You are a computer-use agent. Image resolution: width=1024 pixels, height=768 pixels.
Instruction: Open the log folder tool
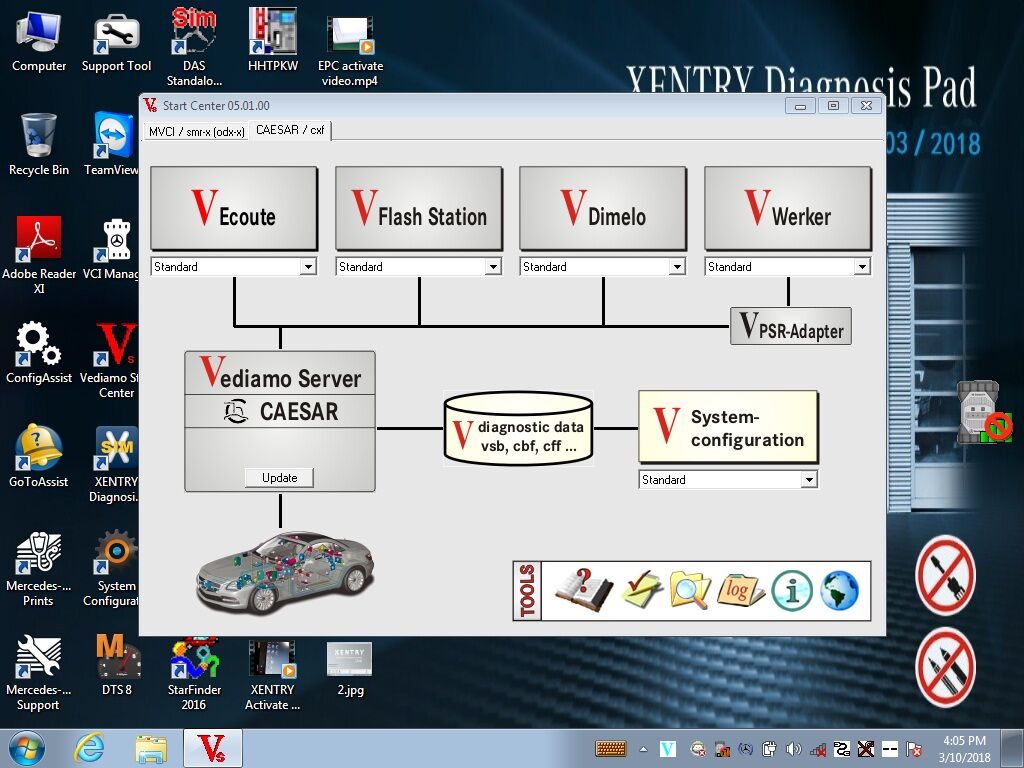[740, 590]
